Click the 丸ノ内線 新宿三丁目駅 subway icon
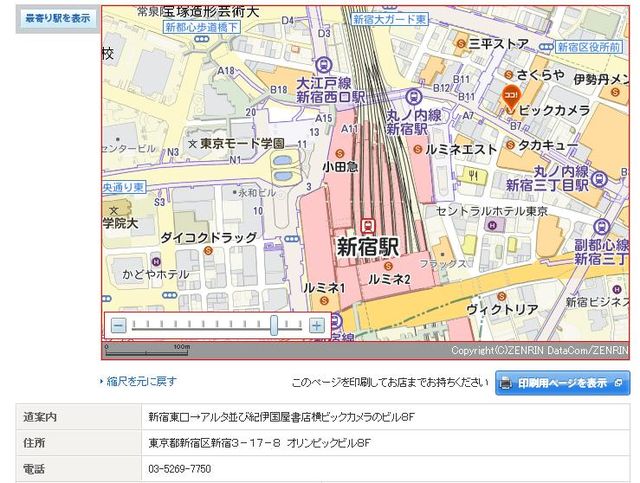Image resolution: width=640 pixels, height=483 pixels. (598, 178)
